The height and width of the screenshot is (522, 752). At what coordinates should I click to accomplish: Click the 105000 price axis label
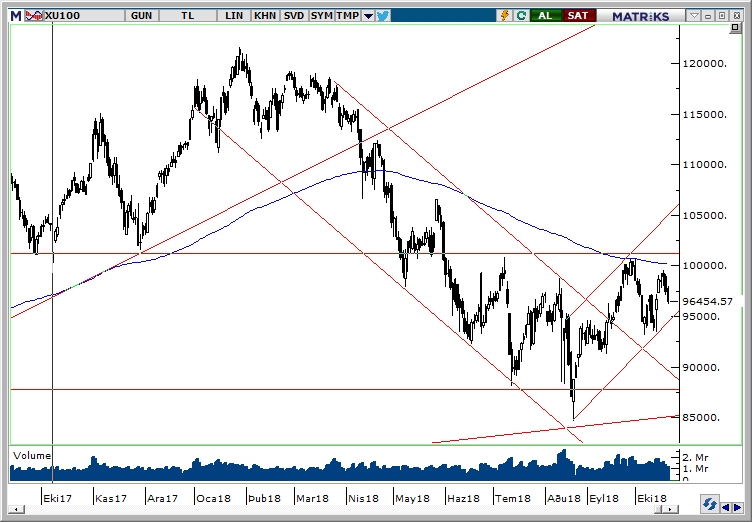click(704, 215)
